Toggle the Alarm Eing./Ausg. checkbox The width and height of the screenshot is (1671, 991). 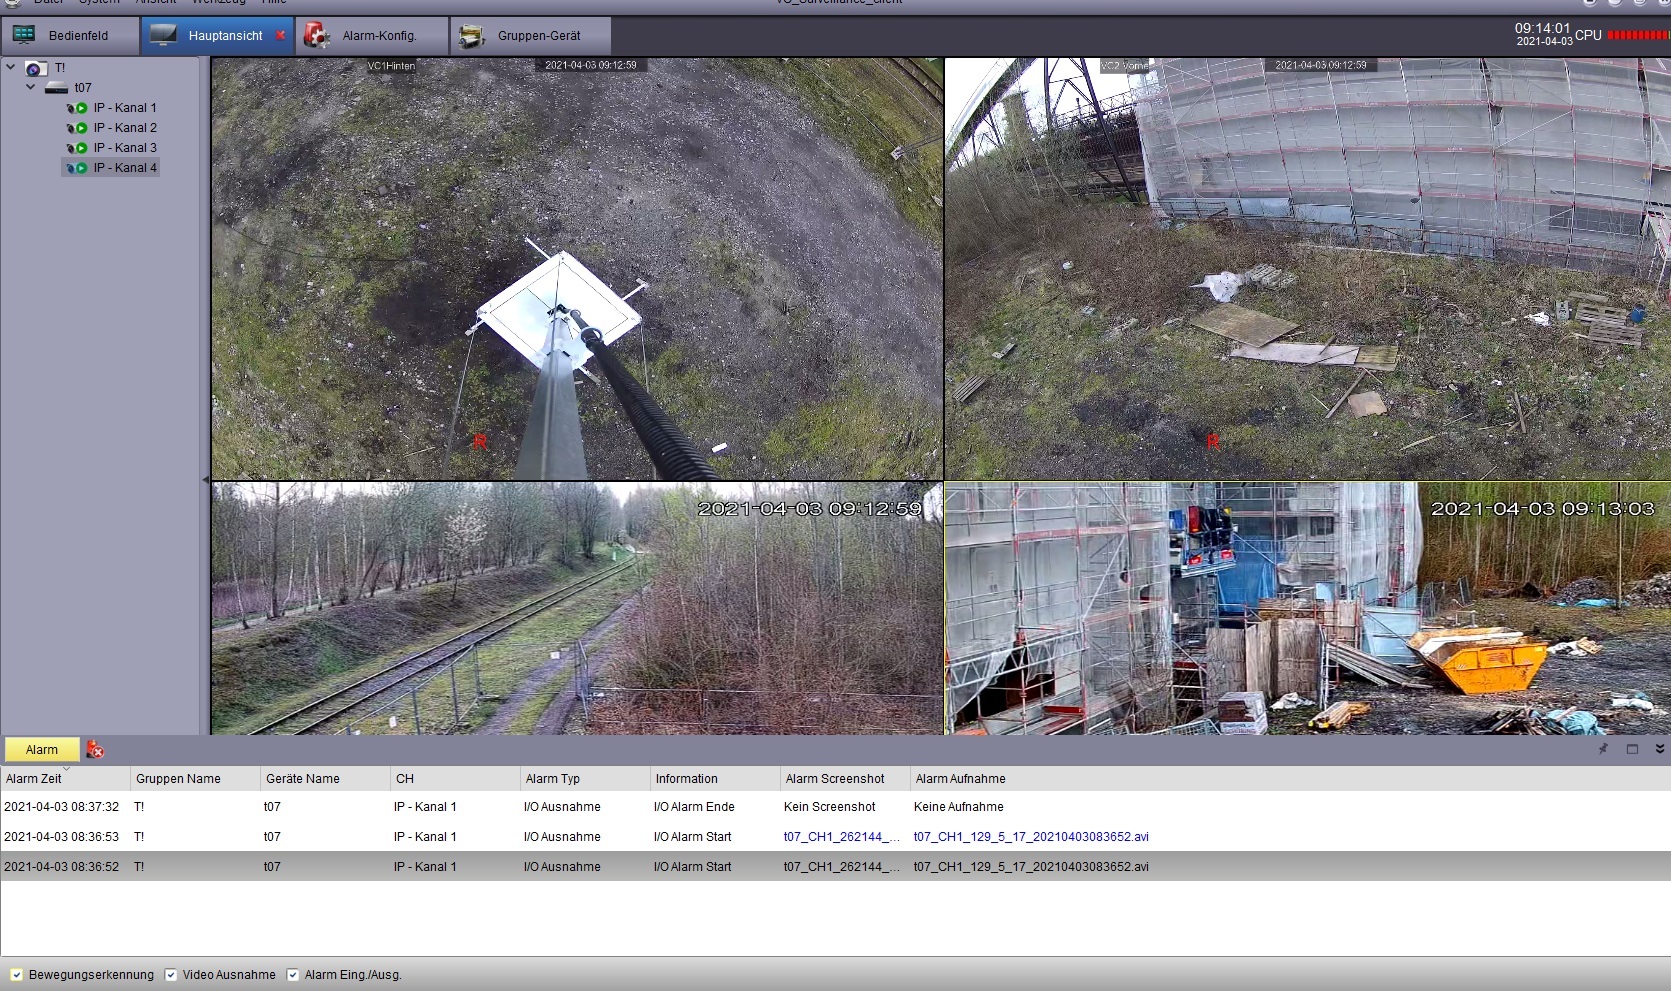pyautogui.click(x=293, y=975)
